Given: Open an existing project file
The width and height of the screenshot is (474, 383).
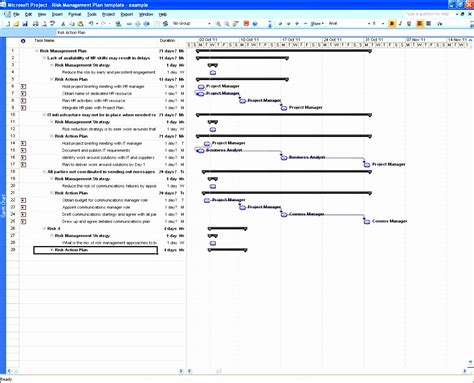Looking at the screenshot, I should pos(16,24).
